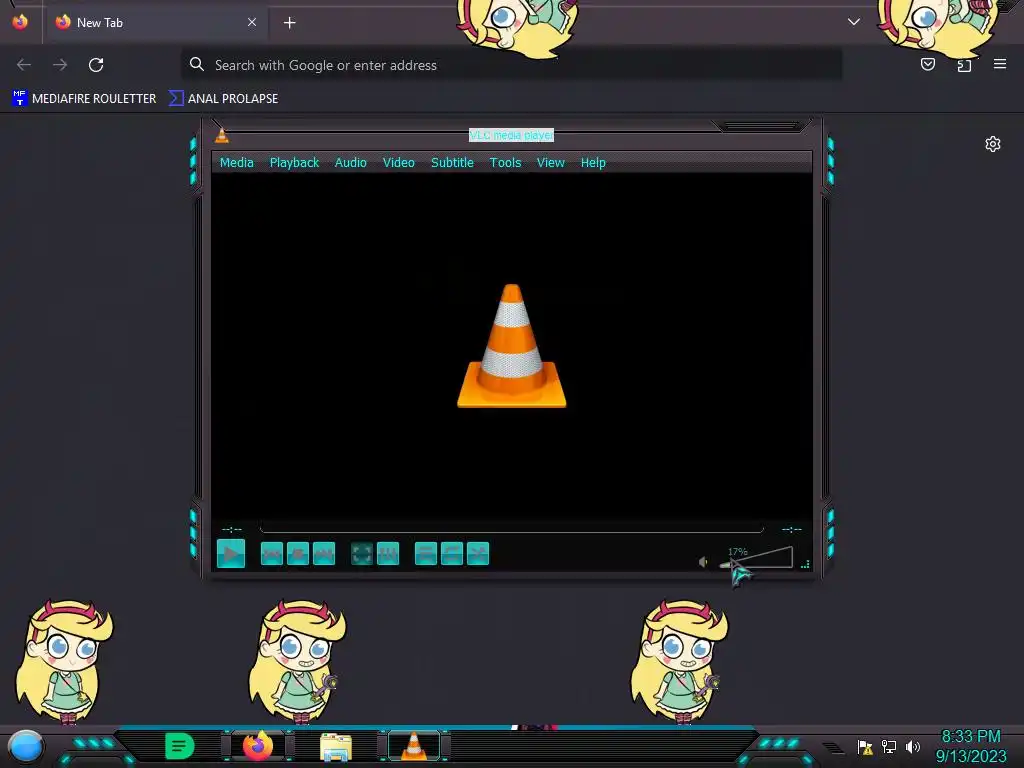
Task: Skip to next media in VLC
Action: 324,554
